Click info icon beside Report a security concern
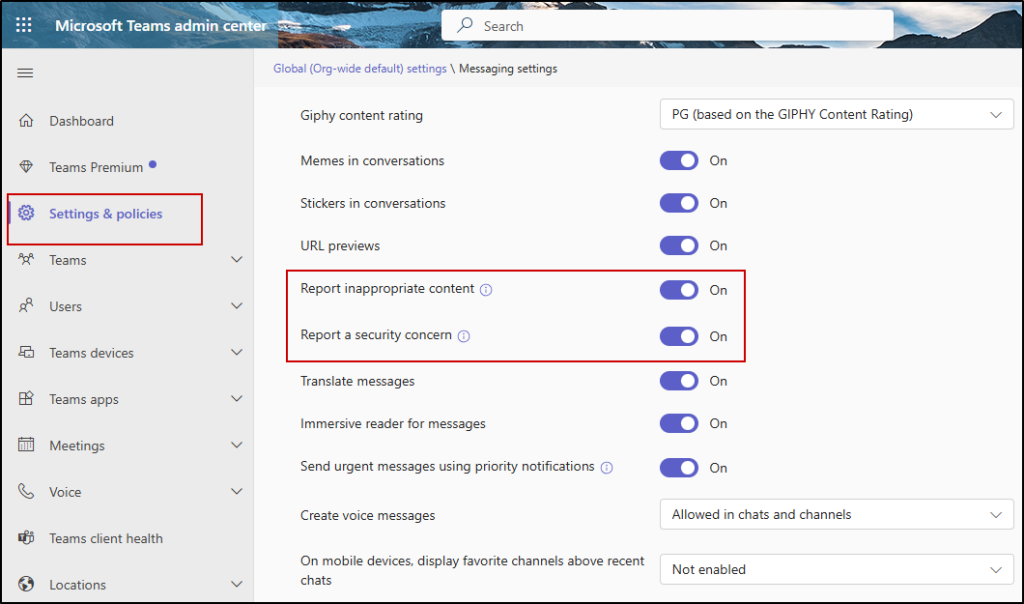 (x=464, y=336)
